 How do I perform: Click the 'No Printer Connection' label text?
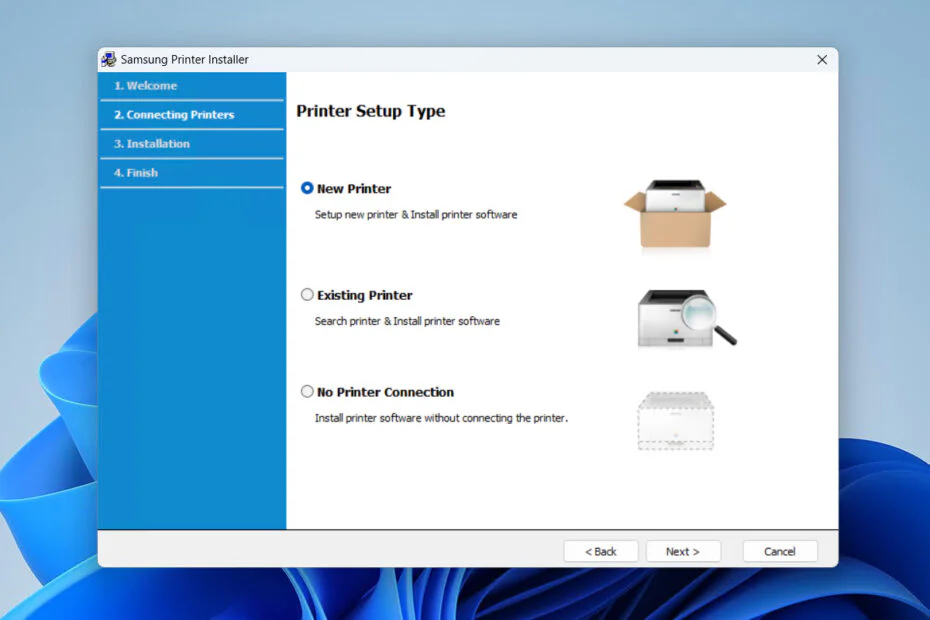coord(386,392)
